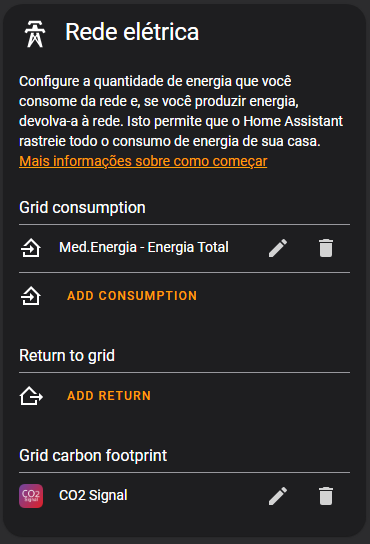Delete the Med.Energia - Energia Total consumption source
The width and height of the screenshot is (370, 544).
[326, 248]
